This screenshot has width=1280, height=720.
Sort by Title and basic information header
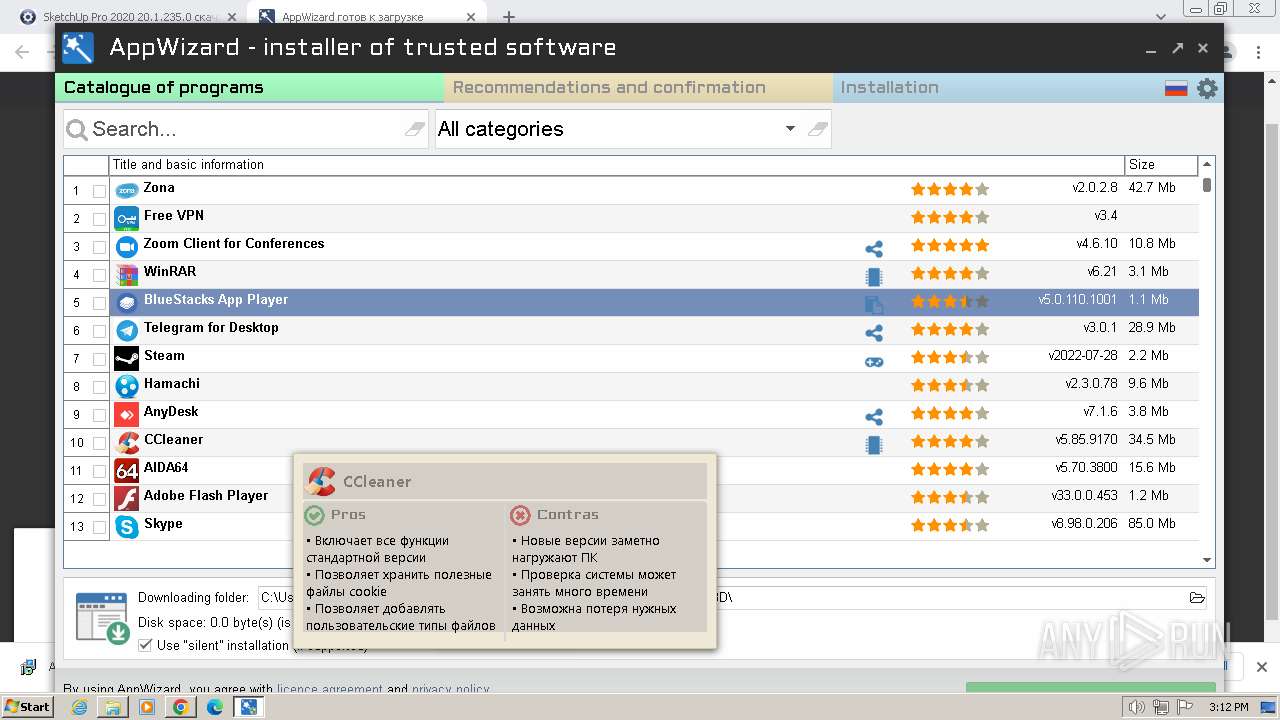coord(617,165)
